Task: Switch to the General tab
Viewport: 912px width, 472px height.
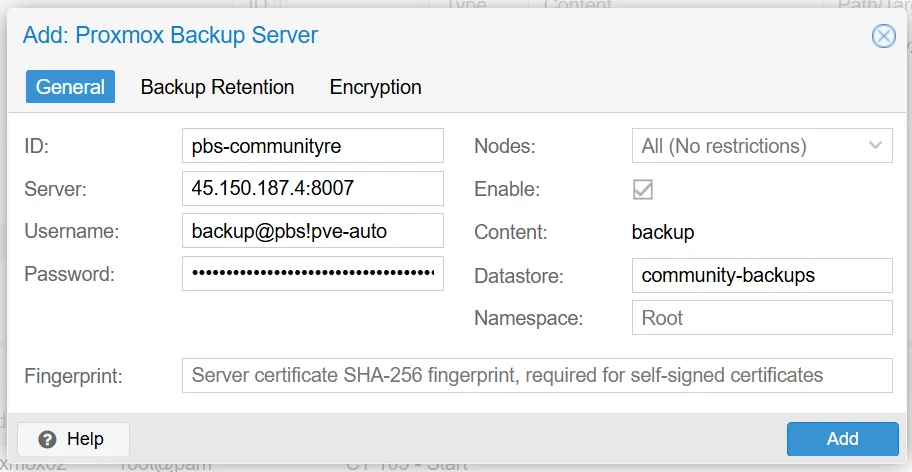Action: point(70,87)
